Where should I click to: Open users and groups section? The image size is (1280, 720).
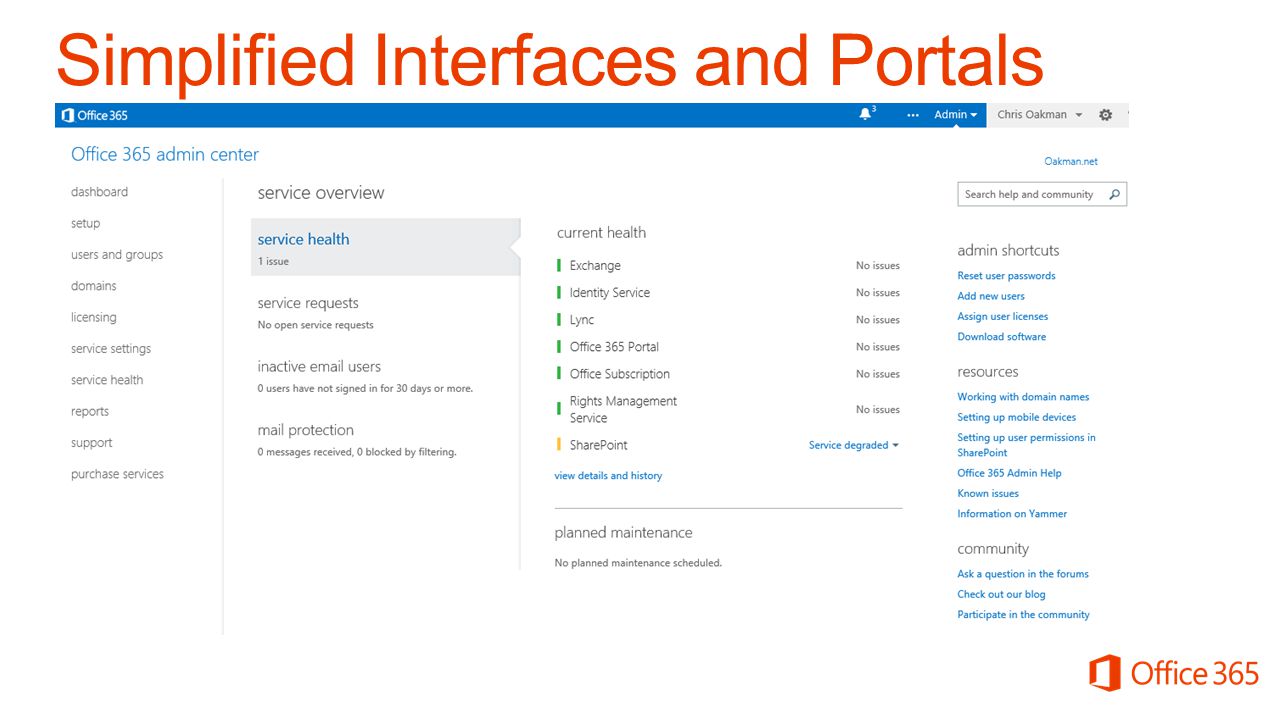point(117,255)
